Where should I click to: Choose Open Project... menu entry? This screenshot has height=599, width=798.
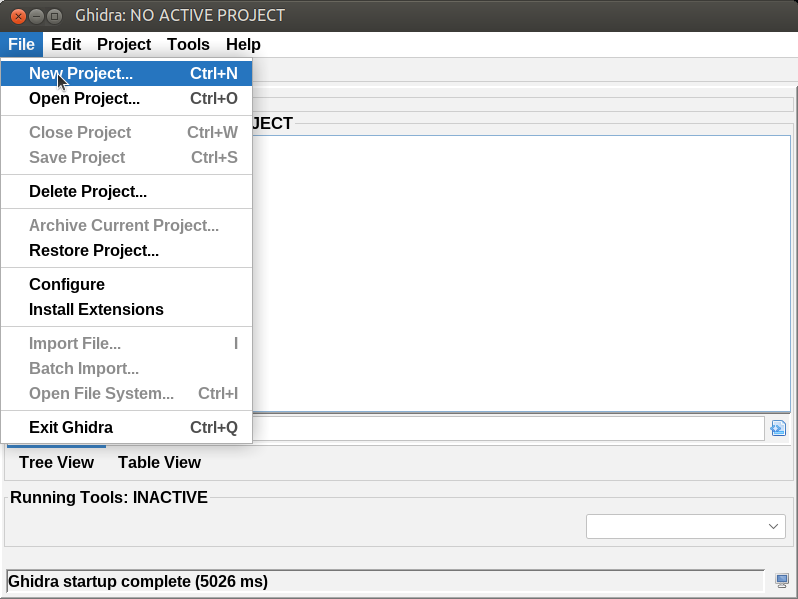click(x=126, y=98)
